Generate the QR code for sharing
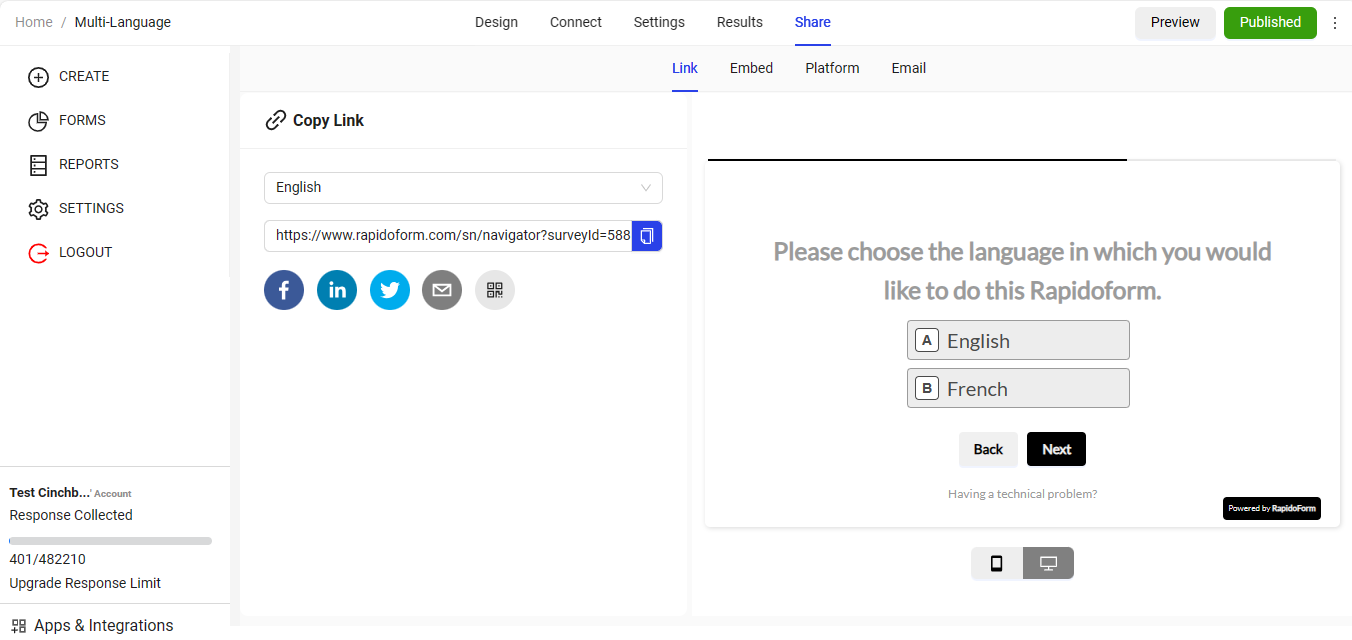1352x640 pixels. point(494,290)
